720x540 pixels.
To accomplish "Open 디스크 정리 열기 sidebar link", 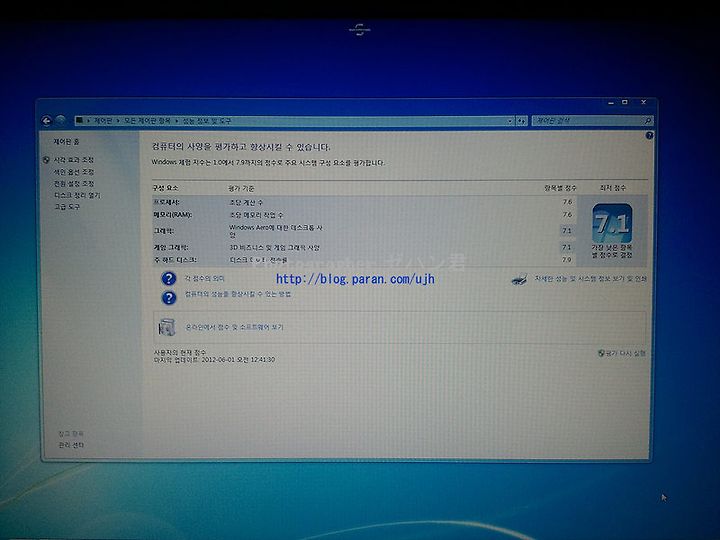I will [77, 195].
